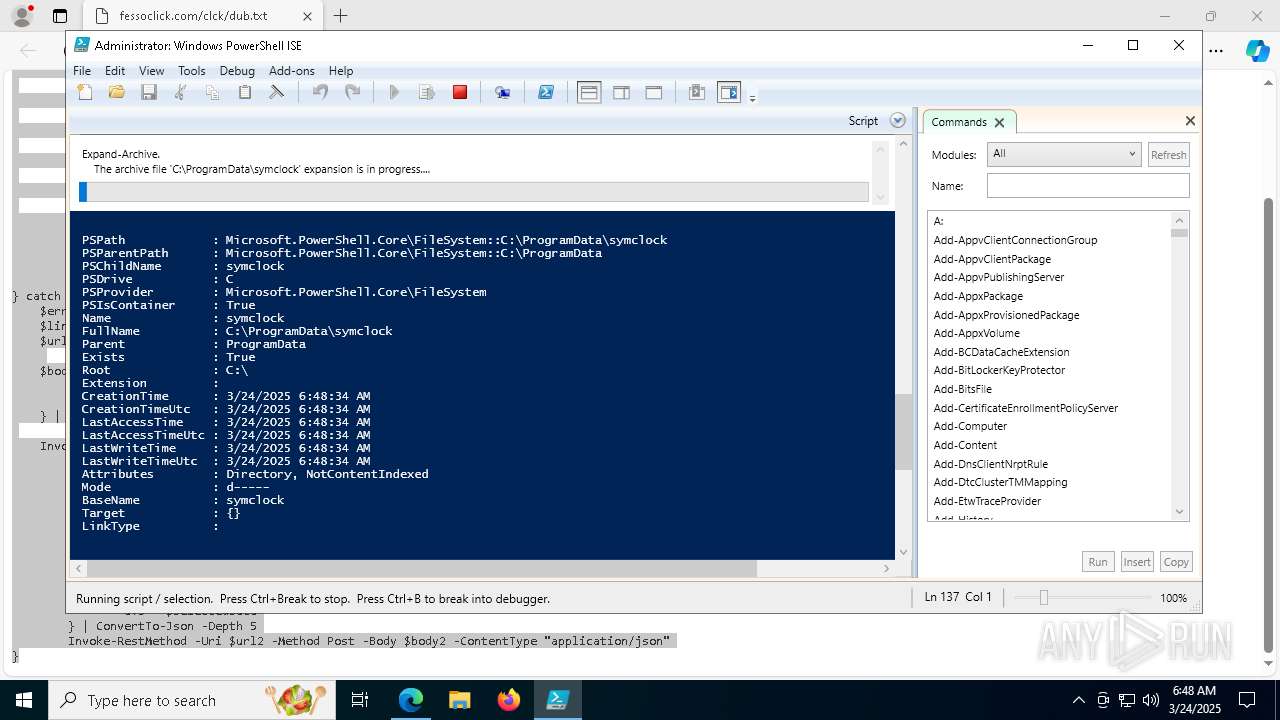Click the Windows Start button
The height and width of the screenshot is (720, 1280).
point(24,700)
